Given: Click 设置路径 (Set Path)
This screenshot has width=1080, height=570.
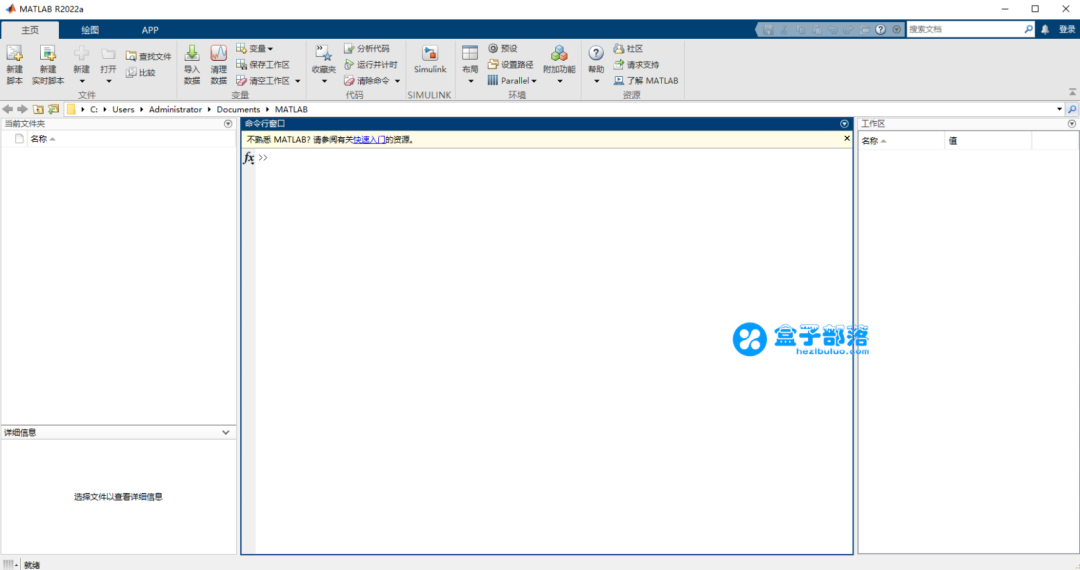Looking at the screenshot, I should coord(510,65).
